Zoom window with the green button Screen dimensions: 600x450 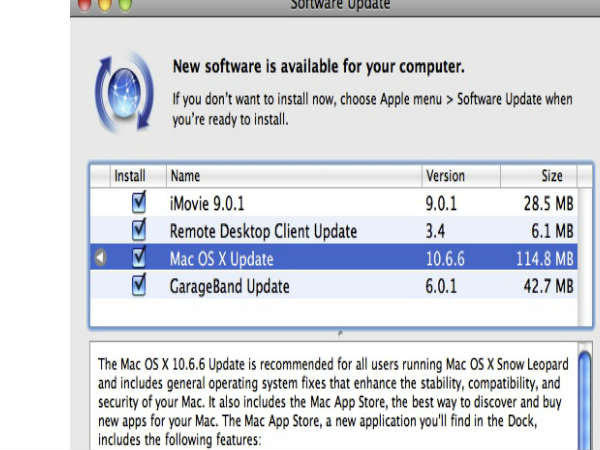(125, 4)
